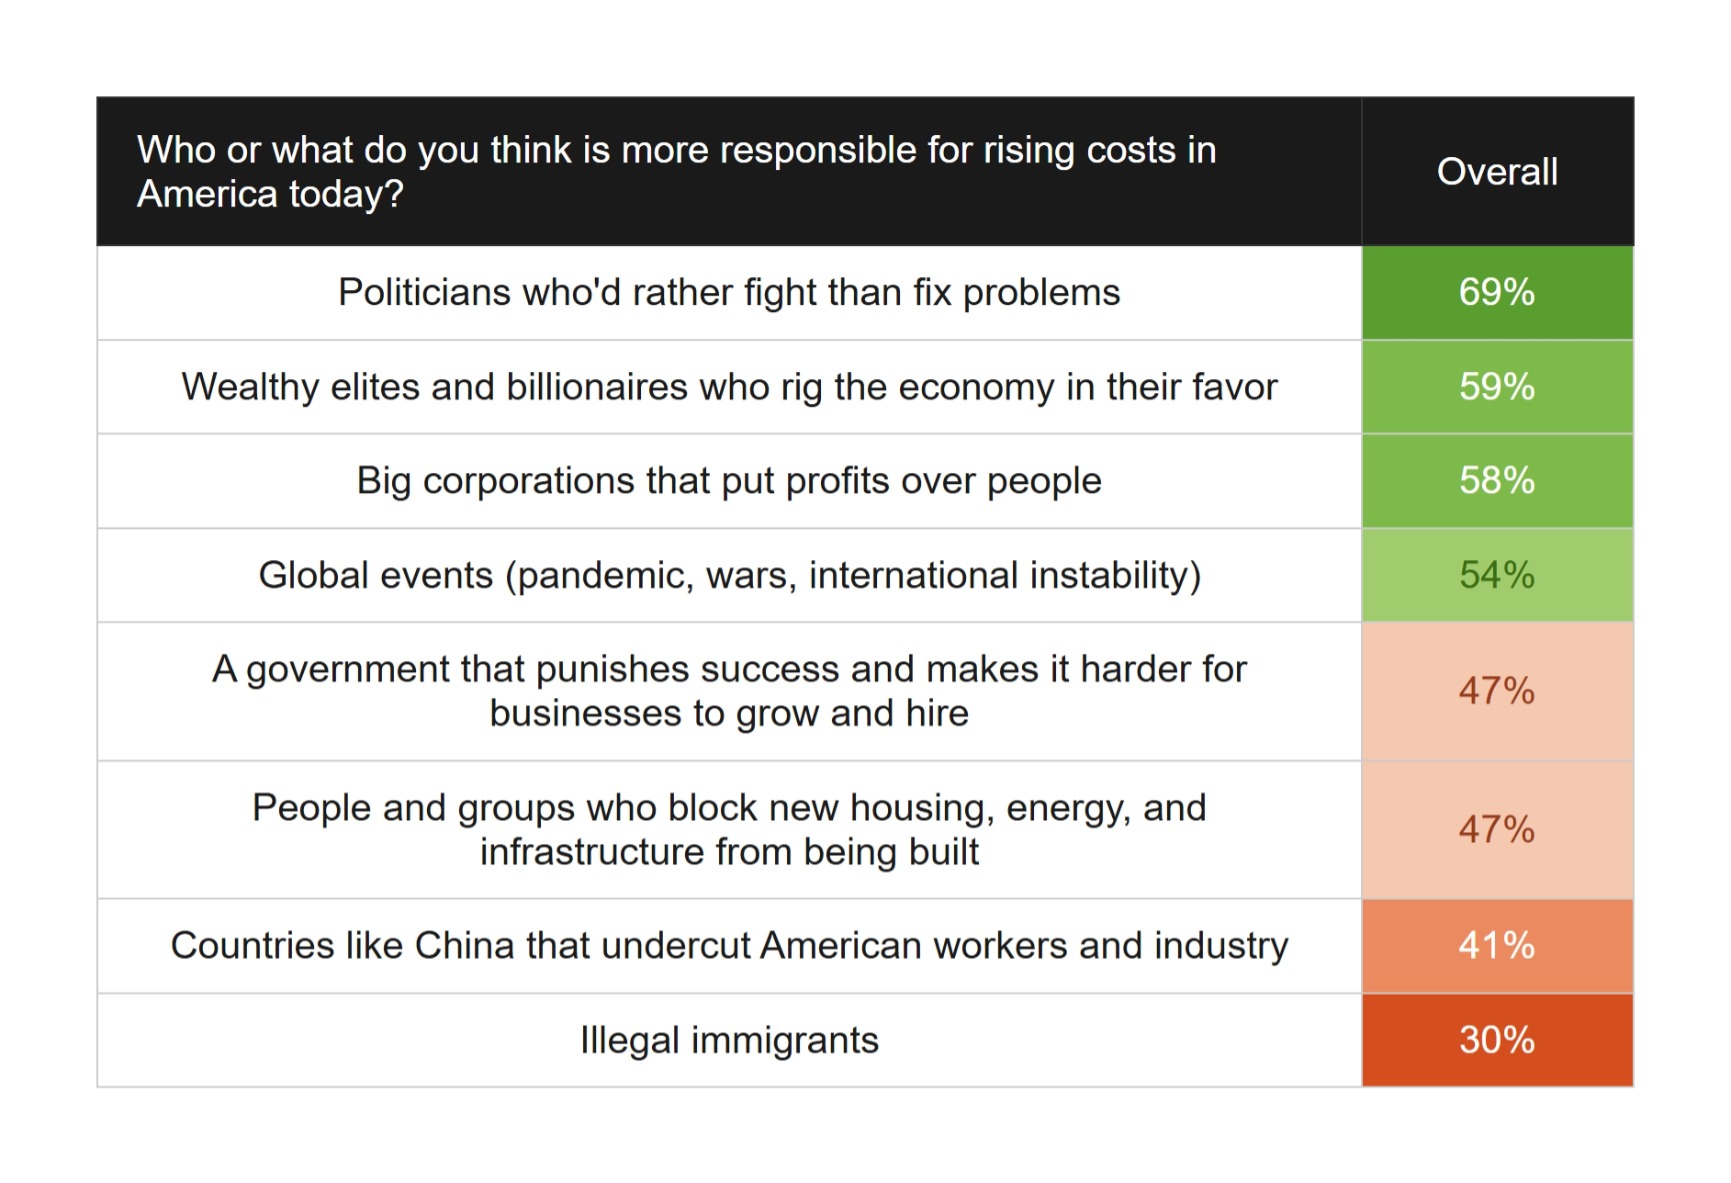Click the 'Global events' row label
This screenshot has width=1731, height=1183.
(x=729, y=575)
